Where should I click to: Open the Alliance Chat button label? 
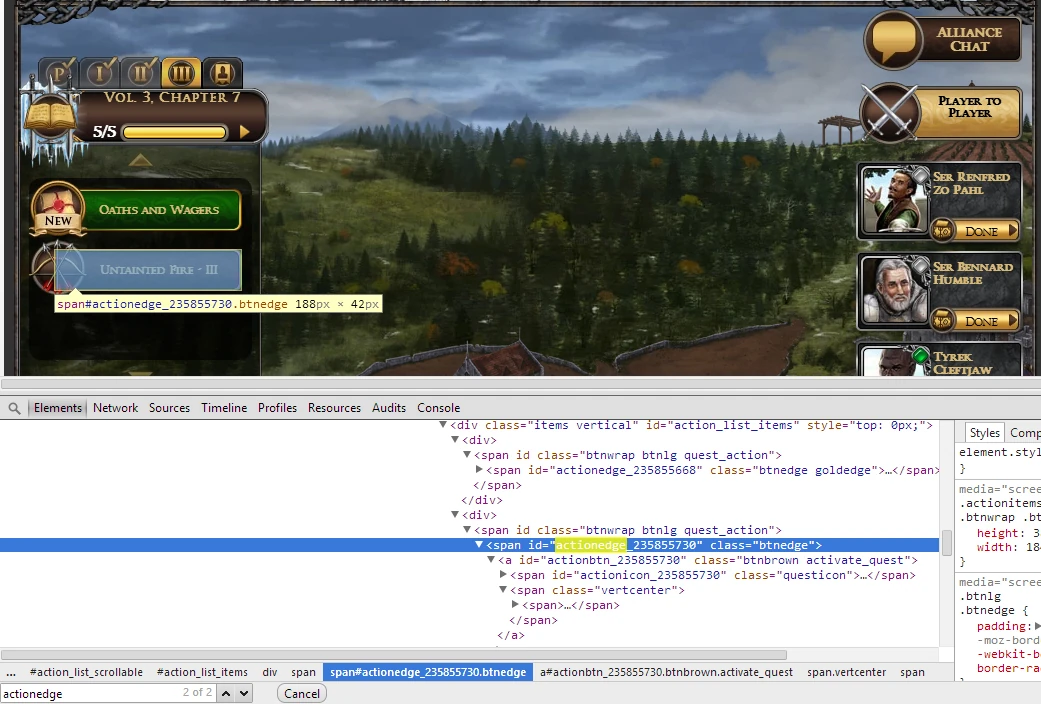coord(969,39)
